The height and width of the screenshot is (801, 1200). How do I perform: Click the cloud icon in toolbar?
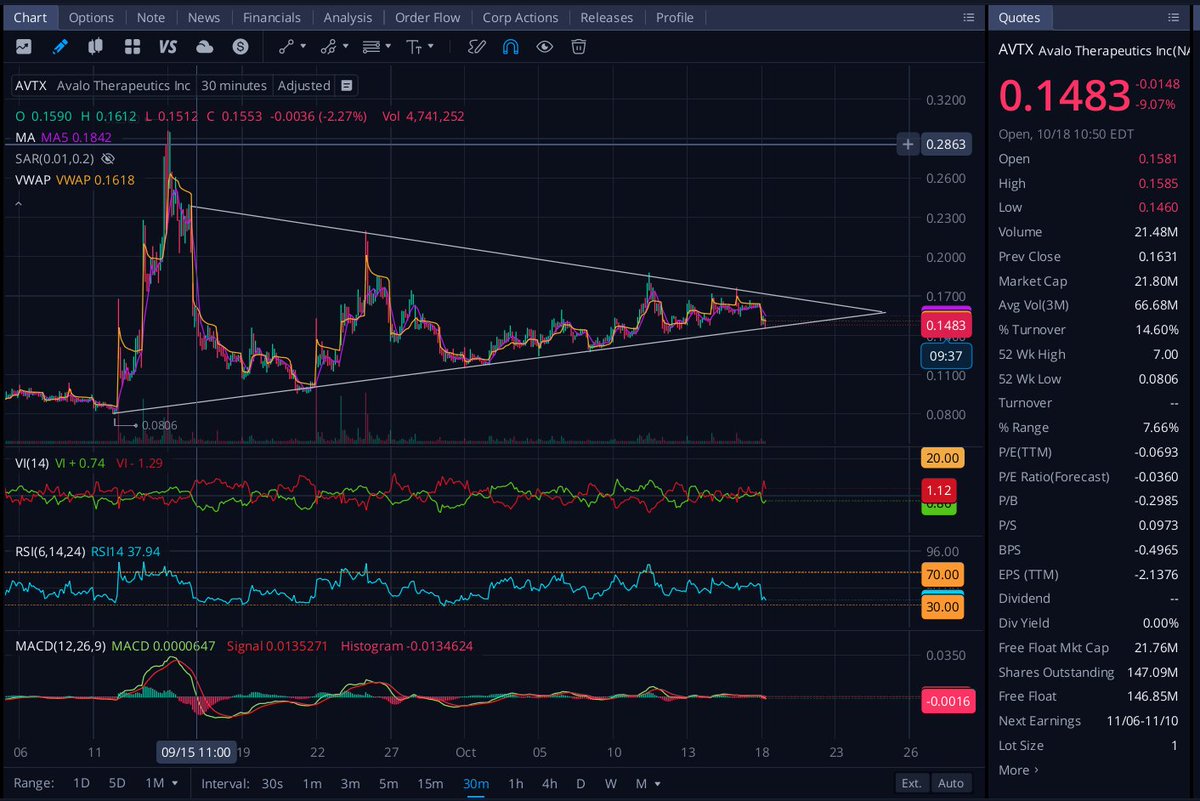click(204, 46)
